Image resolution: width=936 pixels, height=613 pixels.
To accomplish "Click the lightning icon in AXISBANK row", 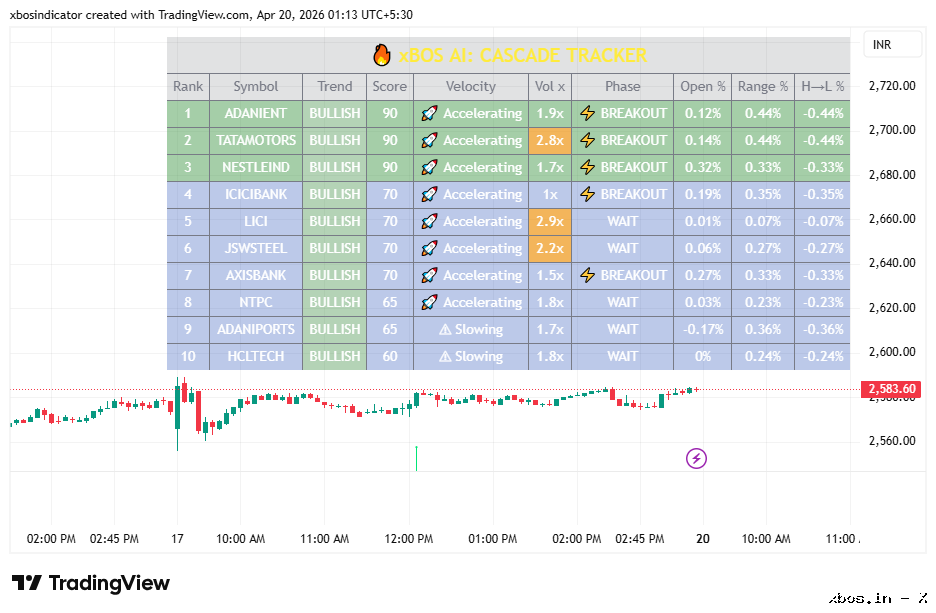I will pyautogui.click(x=588, y=275).
